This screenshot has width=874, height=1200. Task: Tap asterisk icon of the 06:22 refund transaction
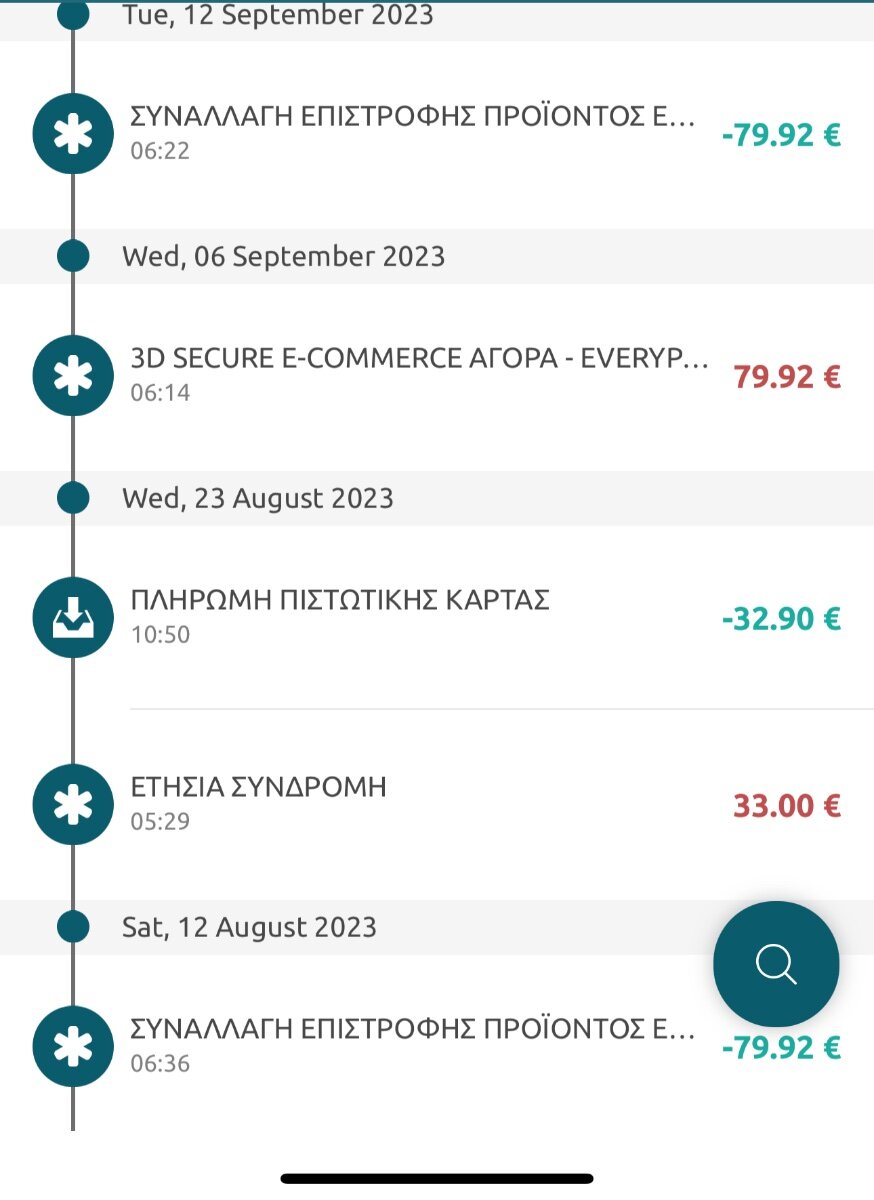tap(73, 135)
